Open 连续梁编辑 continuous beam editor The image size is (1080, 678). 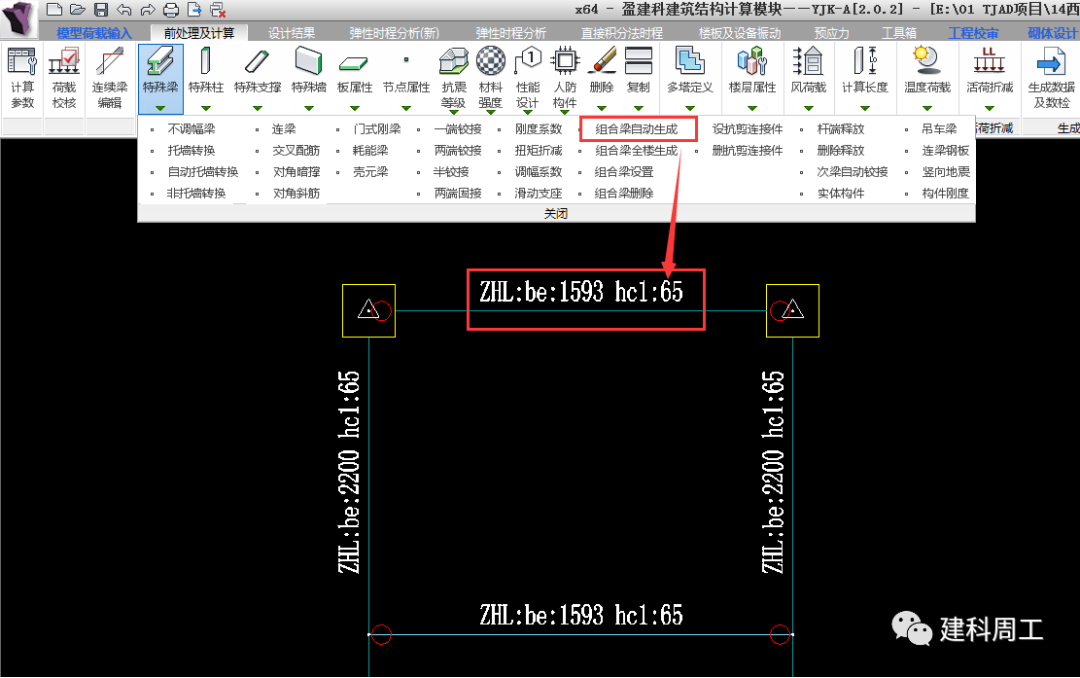(110, 78)
